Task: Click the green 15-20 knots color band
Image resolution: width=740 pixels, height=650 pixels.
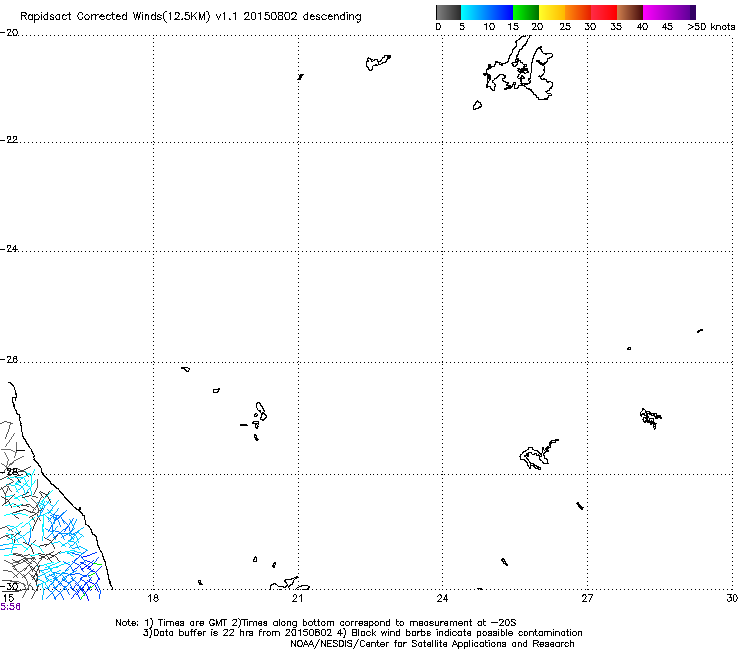Action: (526, 12)
